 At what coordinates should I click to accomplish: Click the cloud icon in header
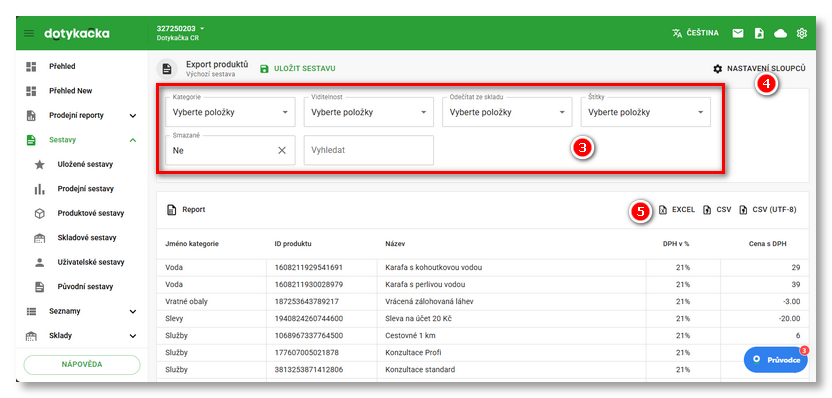[781, 33]
